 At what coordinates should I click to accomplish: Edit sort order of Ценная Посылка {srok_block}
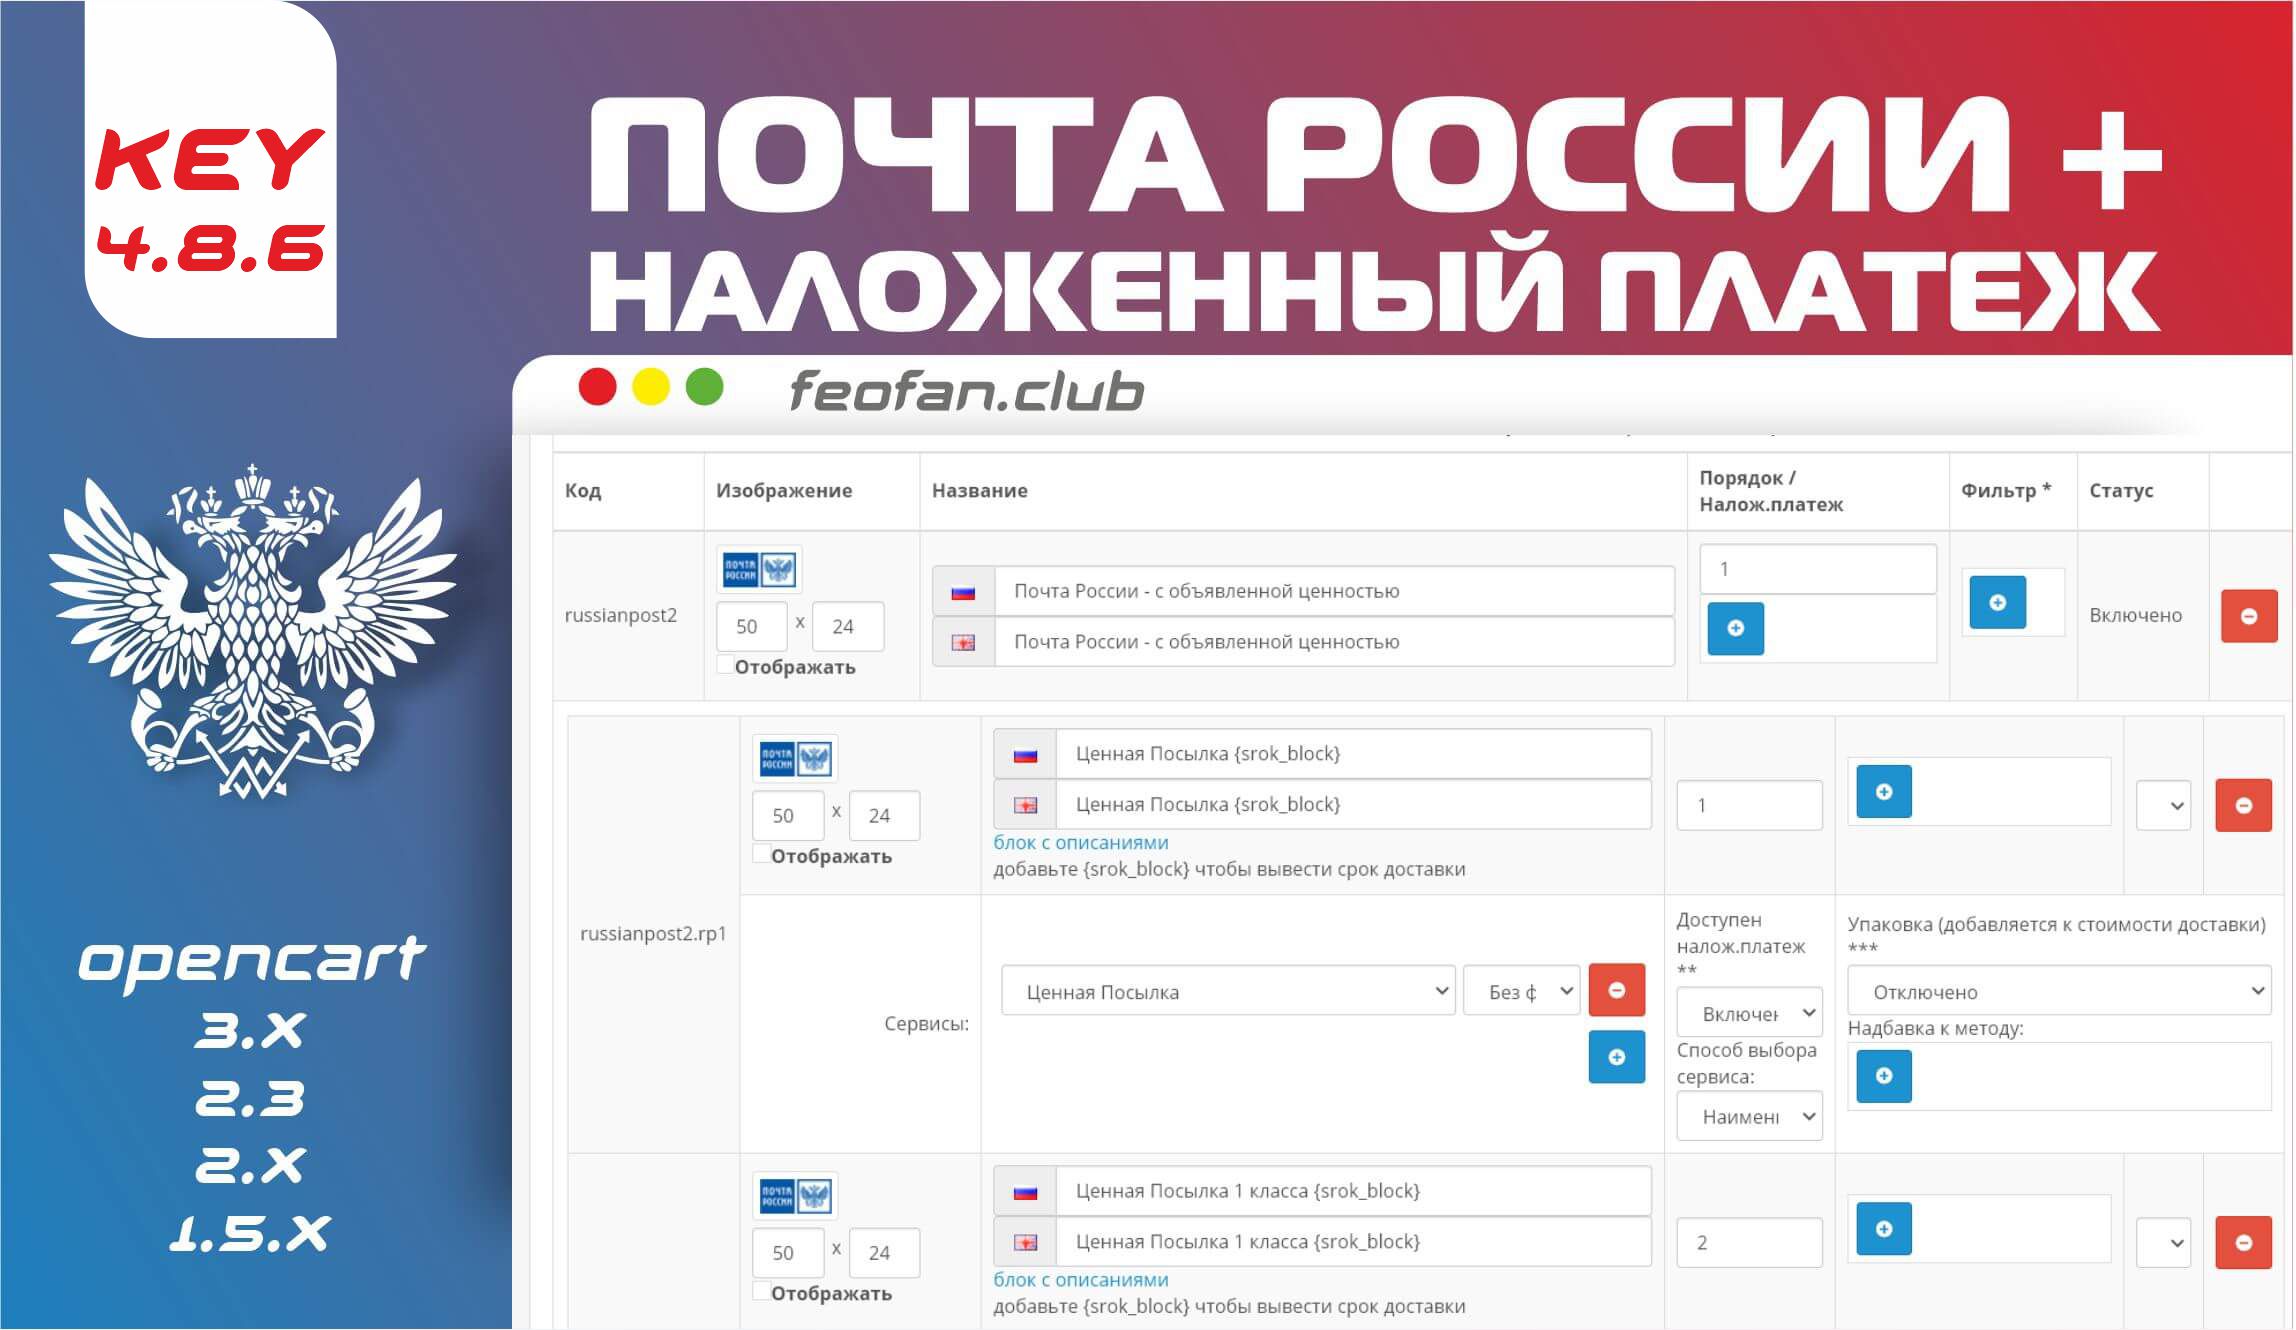[1750, 806]
